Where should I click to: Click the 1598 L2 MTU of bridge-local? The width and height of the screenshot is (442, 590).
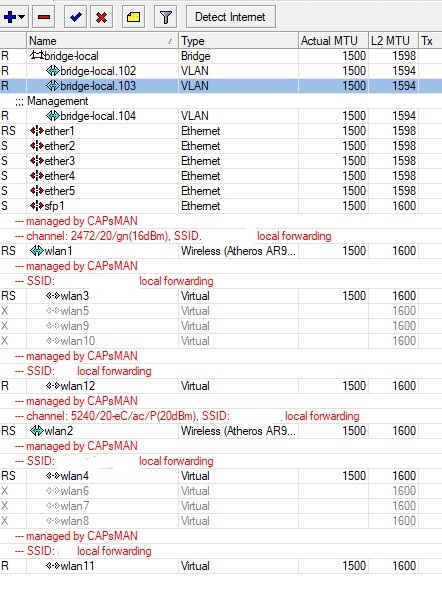click(404, 56)
